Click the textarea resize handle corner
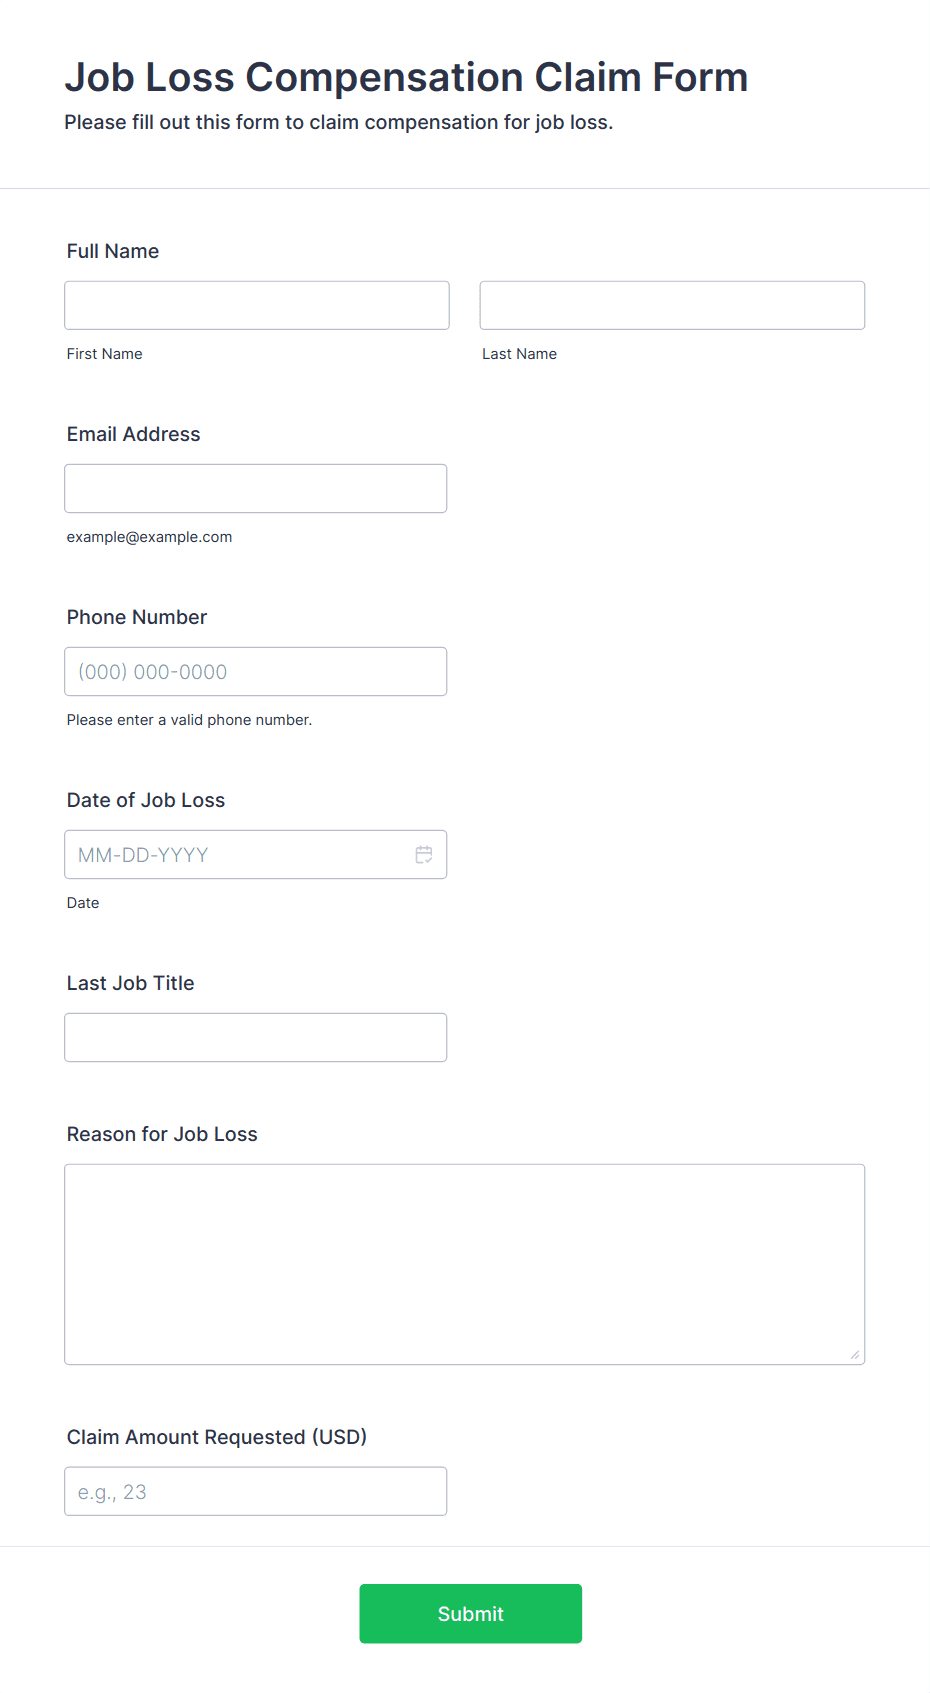This screenshot has height=1693, width=930. [855, 1354]
